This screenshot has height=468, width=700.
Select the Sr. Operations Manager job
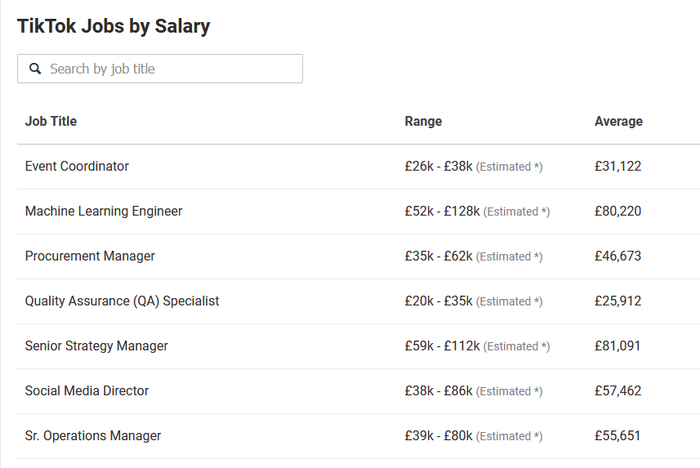coord(93,436)
